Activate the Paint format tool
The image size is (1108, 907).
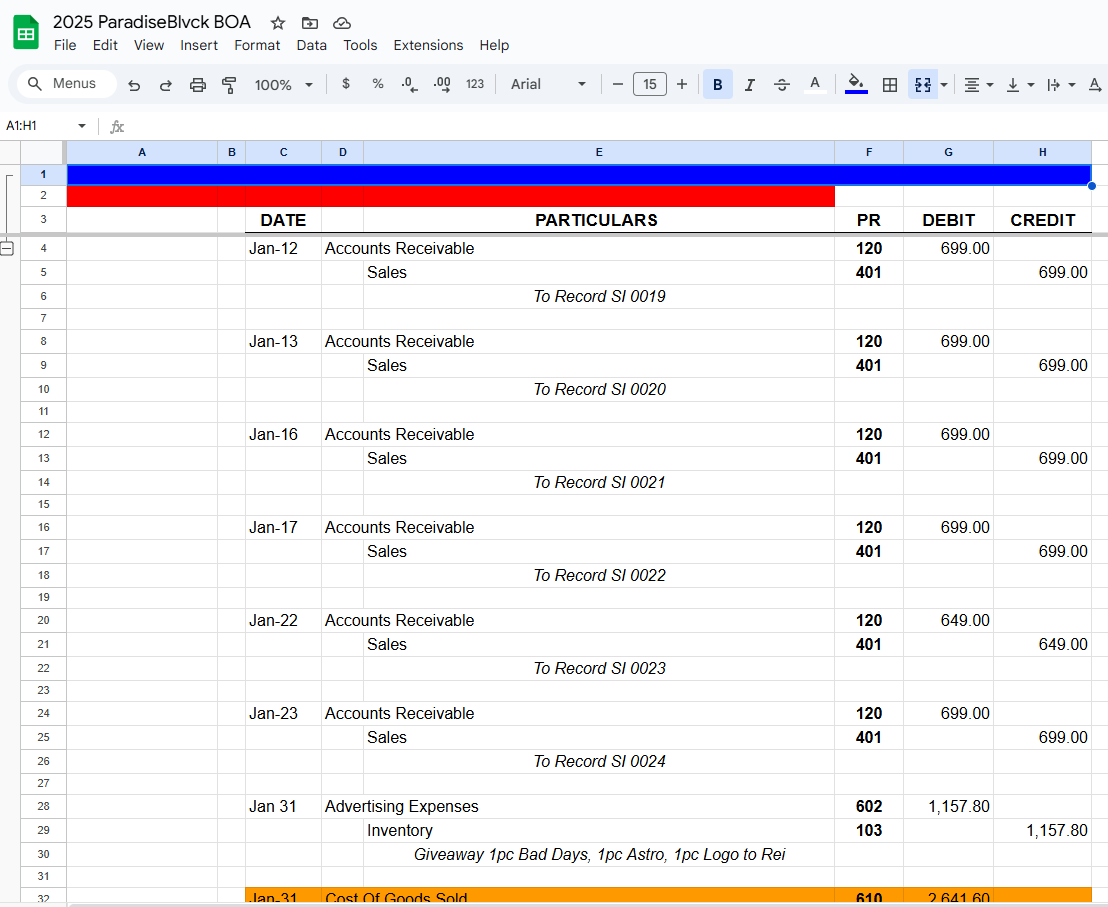pos(229,85)
